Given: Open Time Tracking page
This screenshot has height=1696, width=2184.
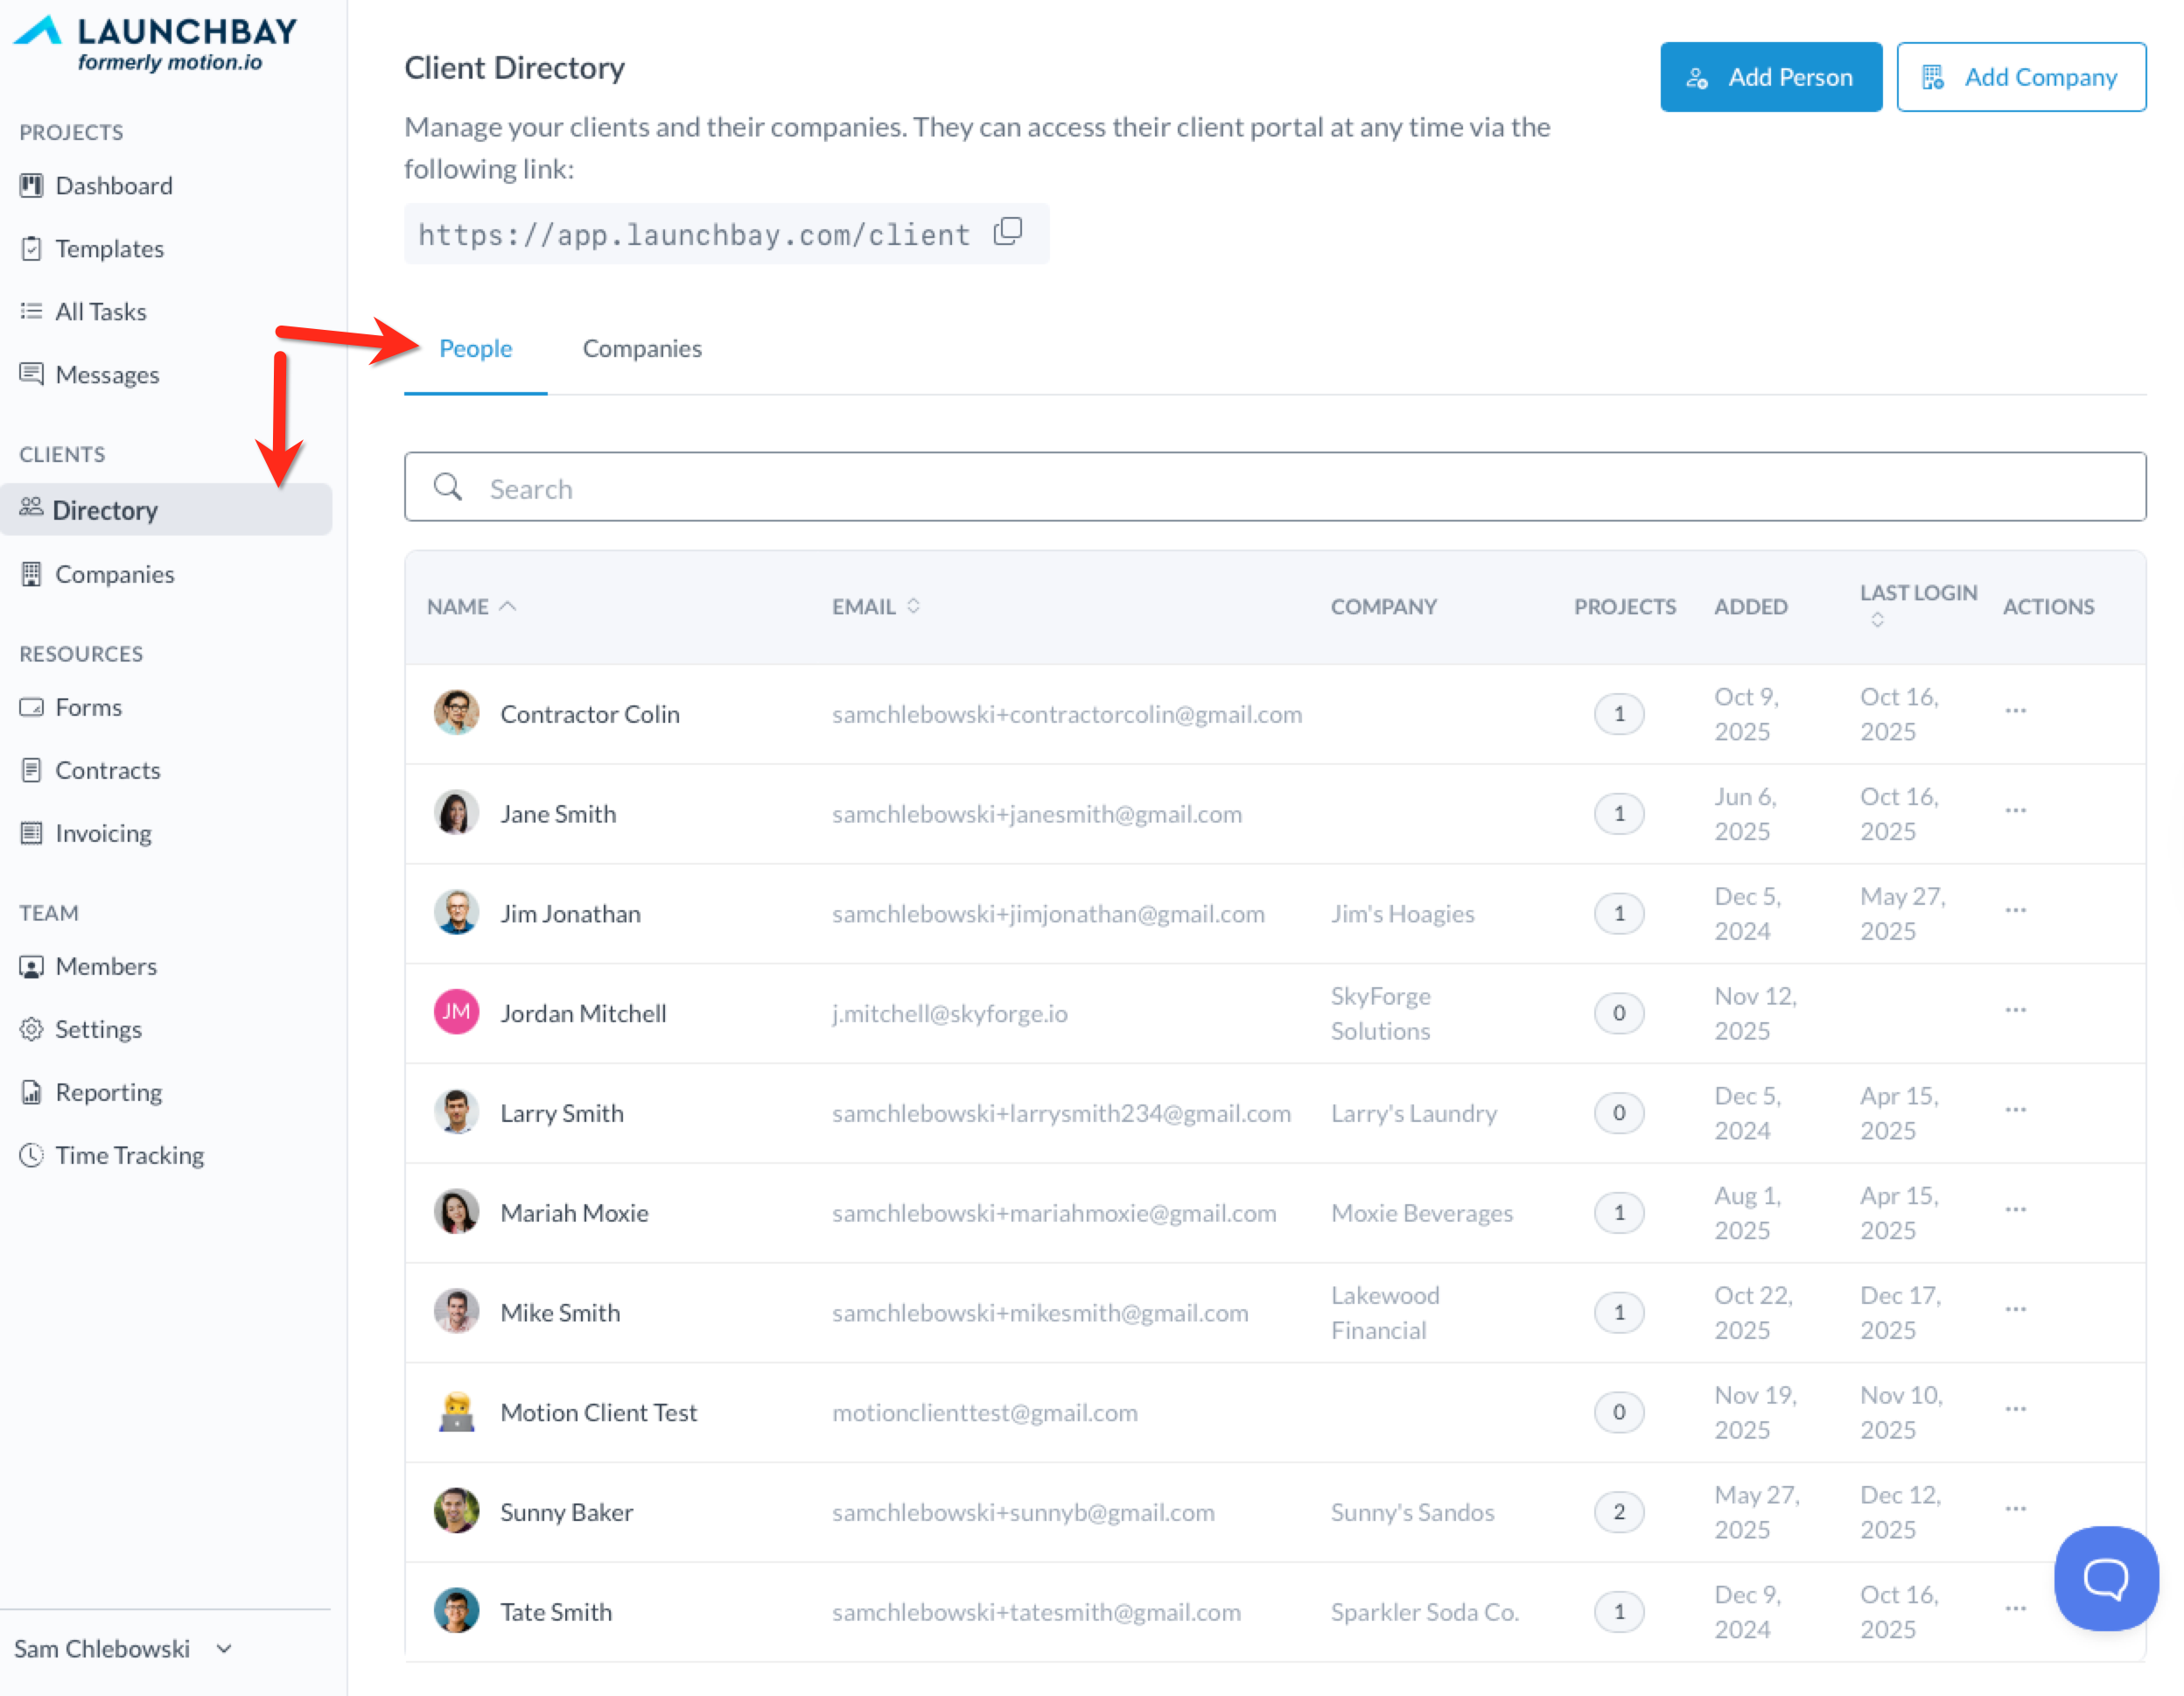Looking at the screenshot, I should click(129, 1156).
